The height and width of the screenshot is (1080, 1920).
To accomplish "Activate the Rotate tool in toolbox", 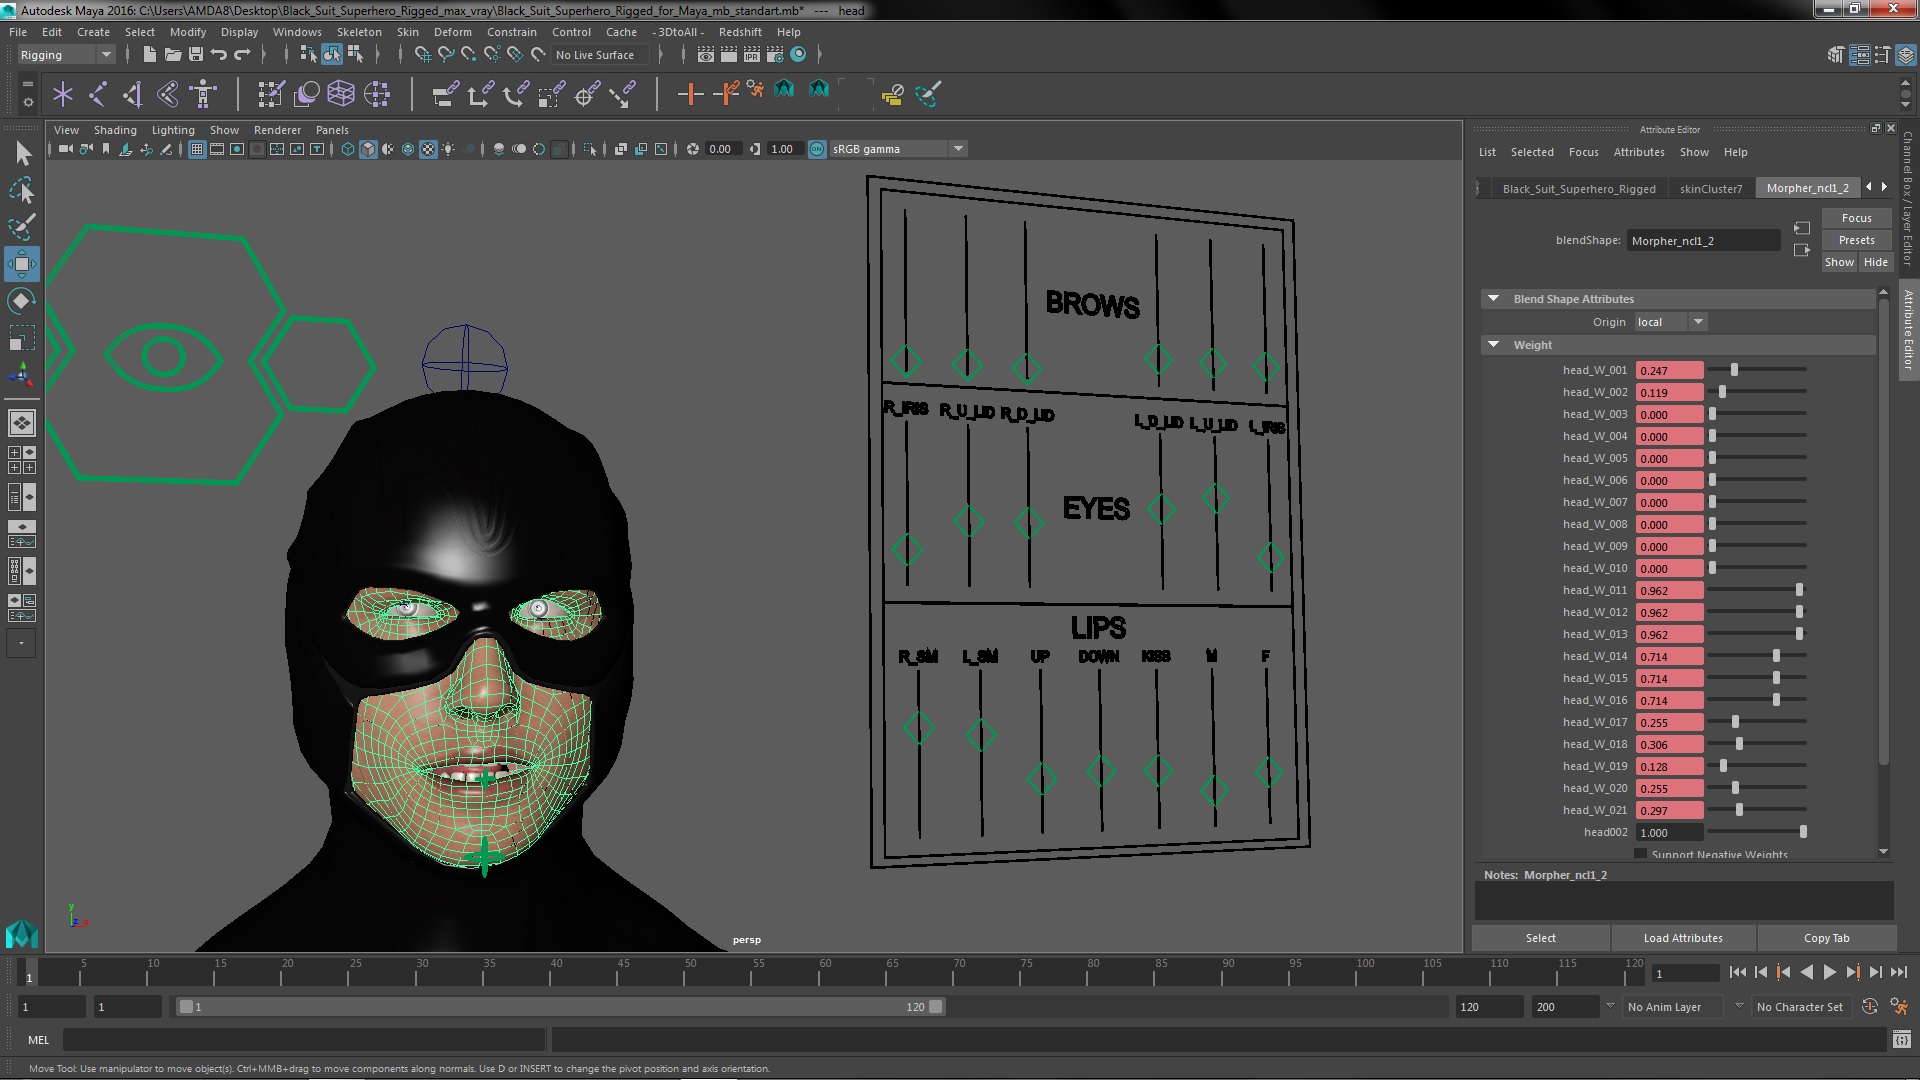I will pyautogui.click(x=22, y=301).
